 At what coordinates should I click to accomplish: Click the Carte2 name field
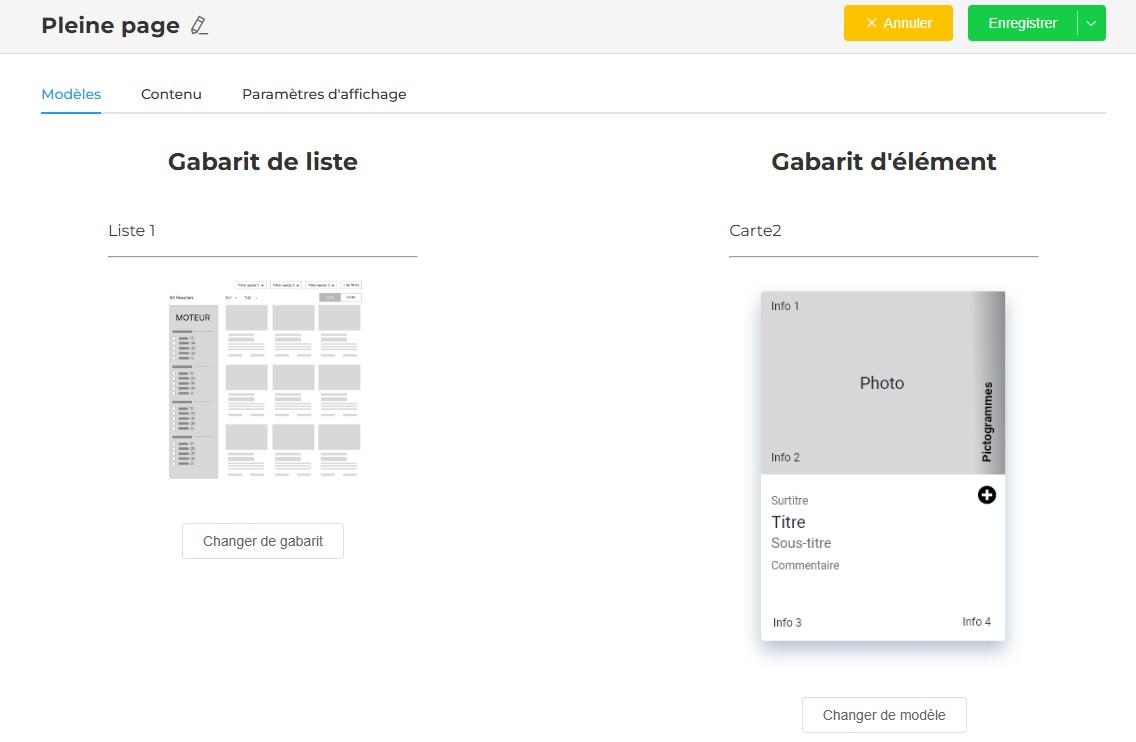pos(883,231)
